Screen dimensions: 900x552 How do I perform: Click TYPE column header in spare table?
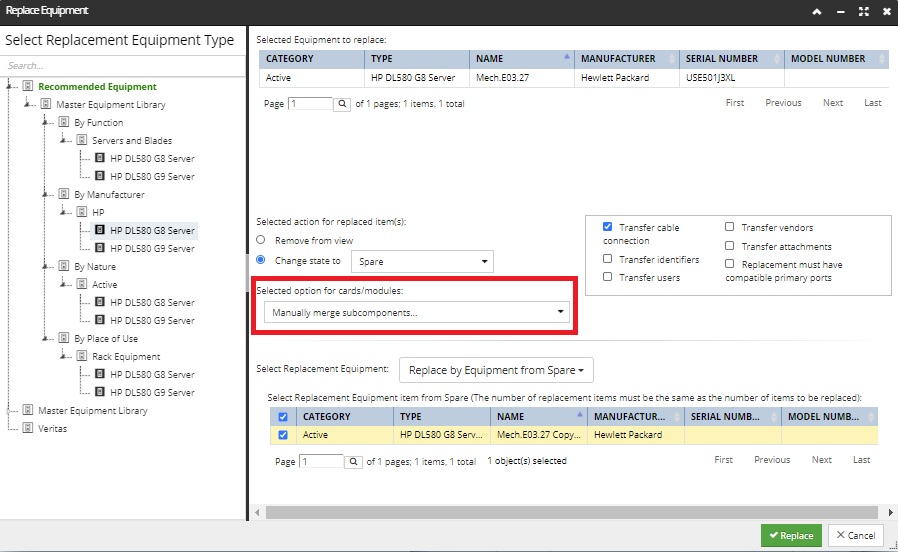(442, 417)
